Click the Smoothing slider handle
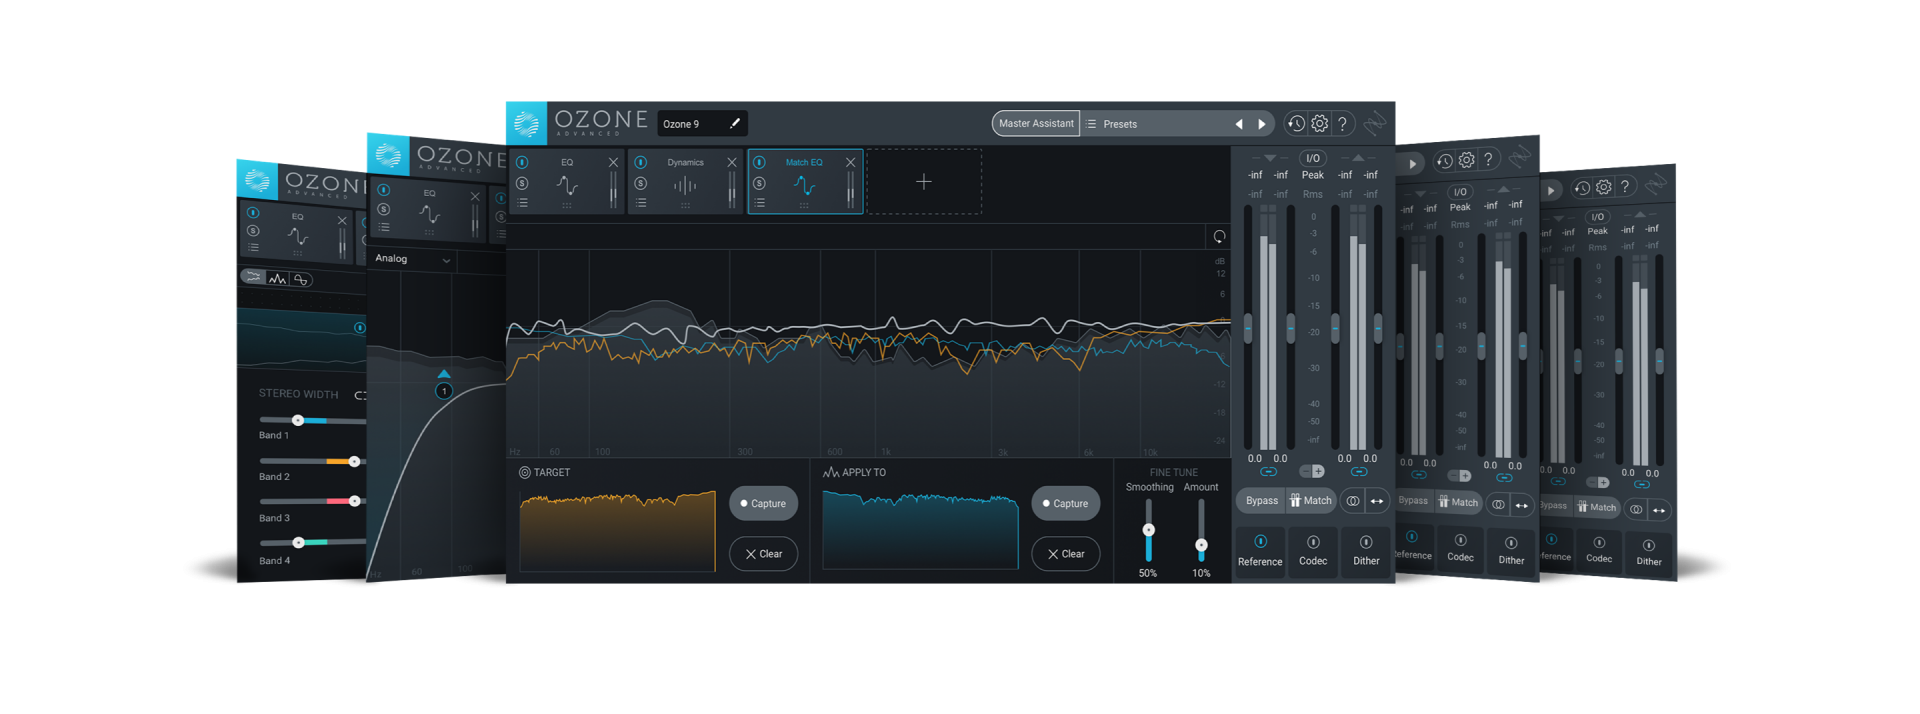The height and width of the screenshot is (714, 1920). pyautogui.click(x=1148, y=530)
